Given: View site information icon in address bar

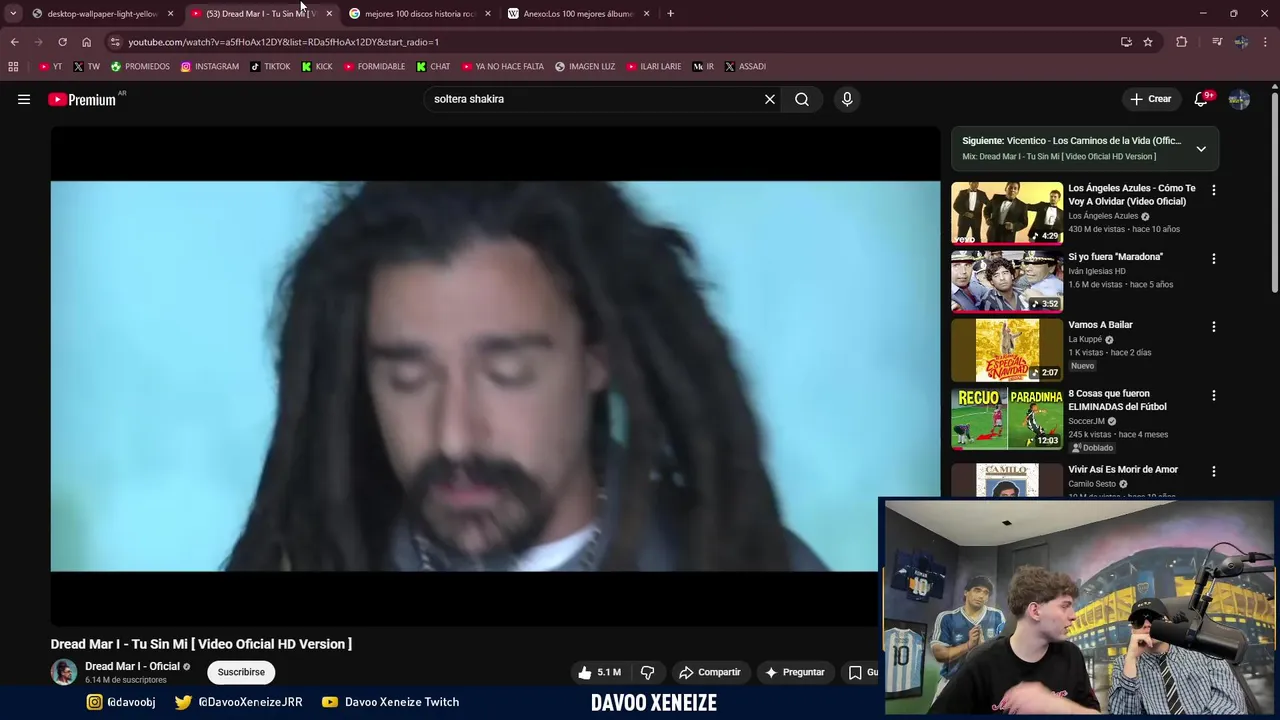Looking at the screenshot, I should tap(115, 42).
